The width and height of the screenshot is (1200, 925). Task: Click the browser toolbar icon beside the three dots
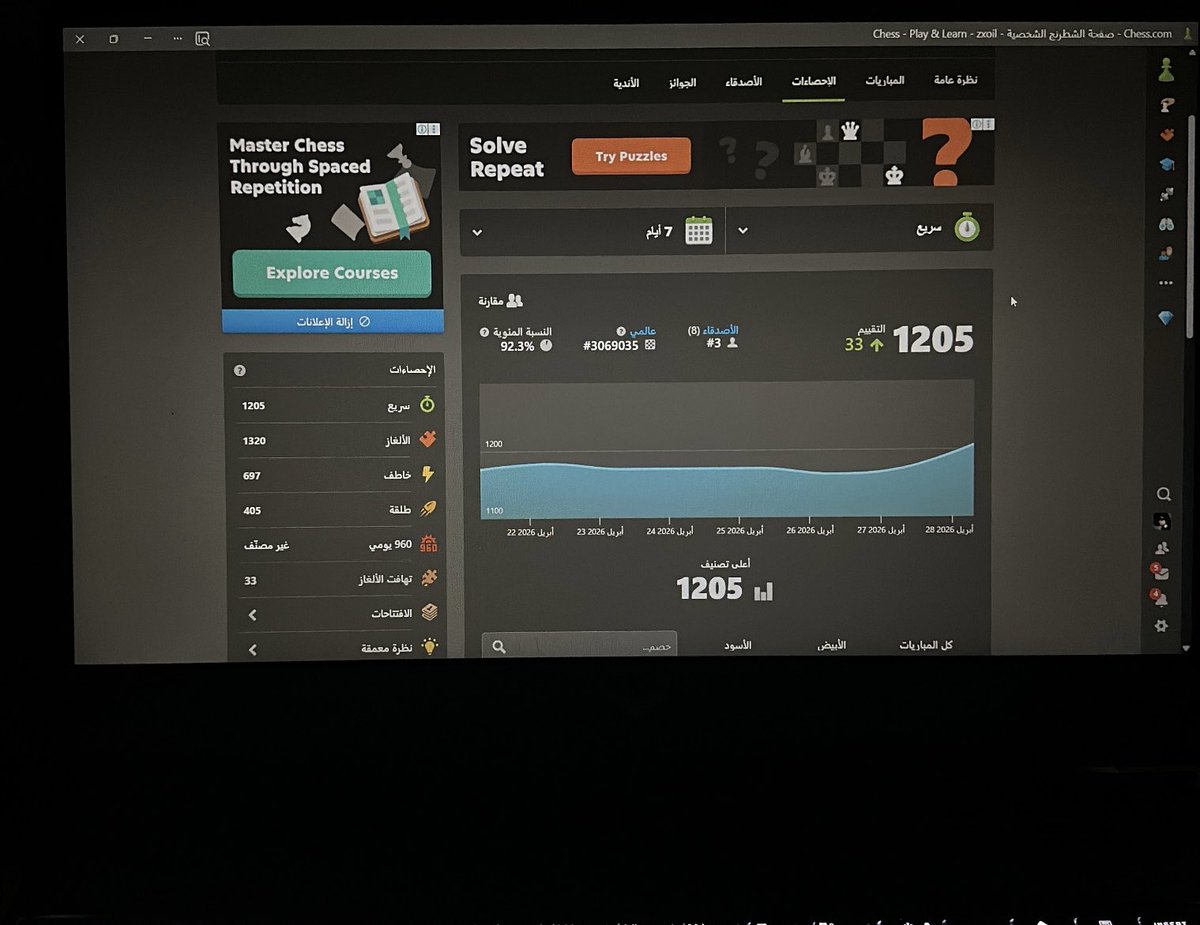coord(203,39)
